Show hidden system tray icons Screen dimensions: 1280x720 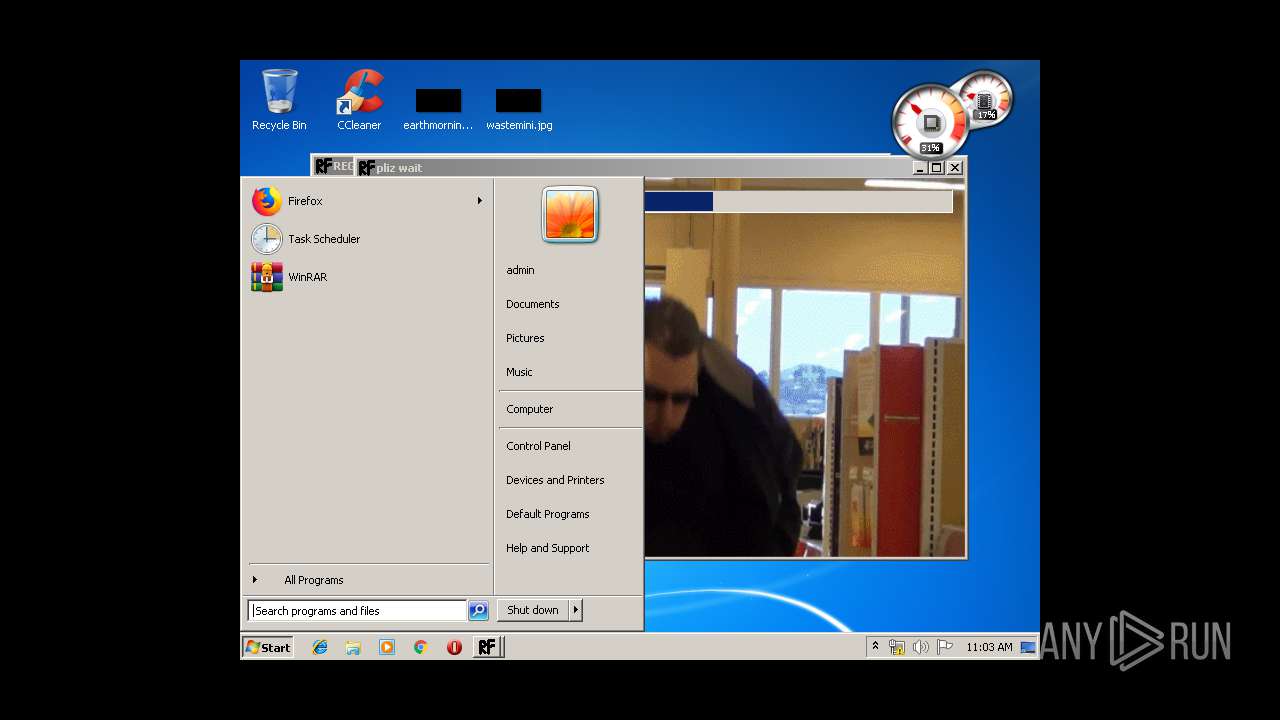click(875, 647)
